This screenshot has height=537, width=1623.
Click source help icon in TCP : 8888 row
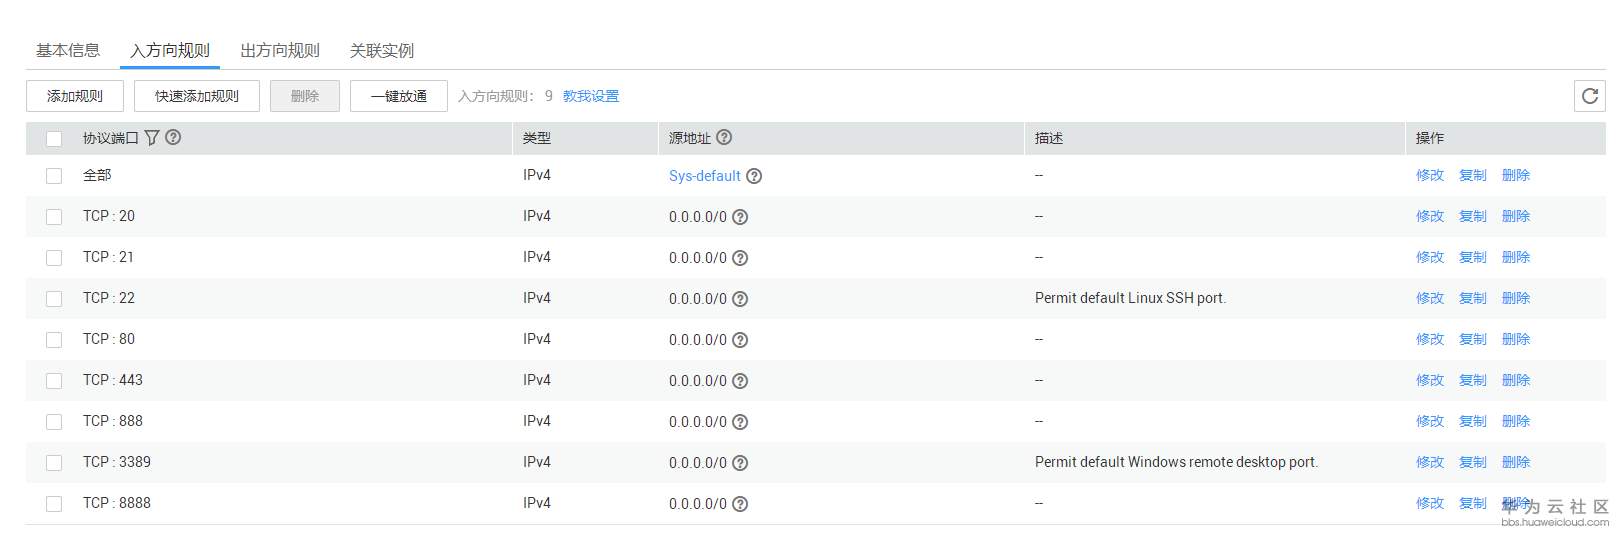point(740,504)
